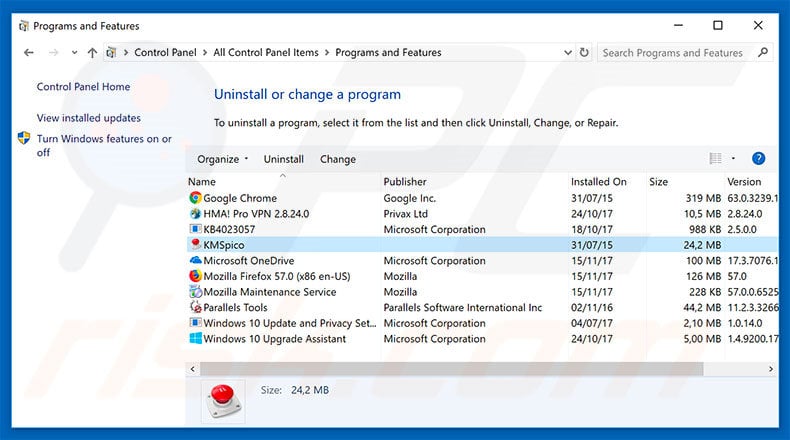Click the large KMSpico details pane thumbnail

[223, 401]
